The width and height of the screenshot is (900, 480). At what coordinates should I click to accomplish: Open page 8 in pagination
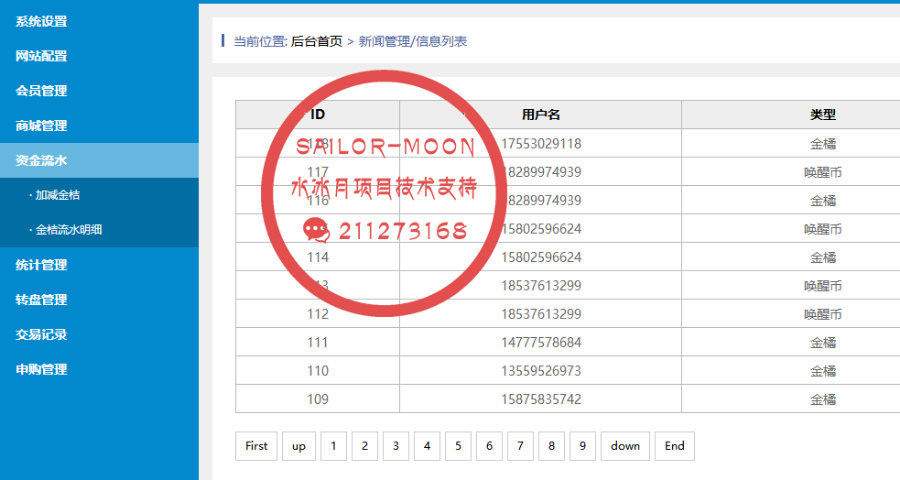click(552, 446)
